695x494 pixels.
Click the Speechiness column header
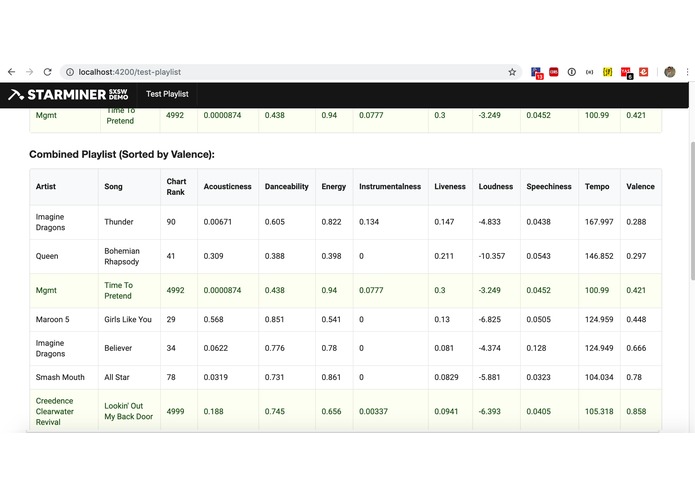[549, 187]
